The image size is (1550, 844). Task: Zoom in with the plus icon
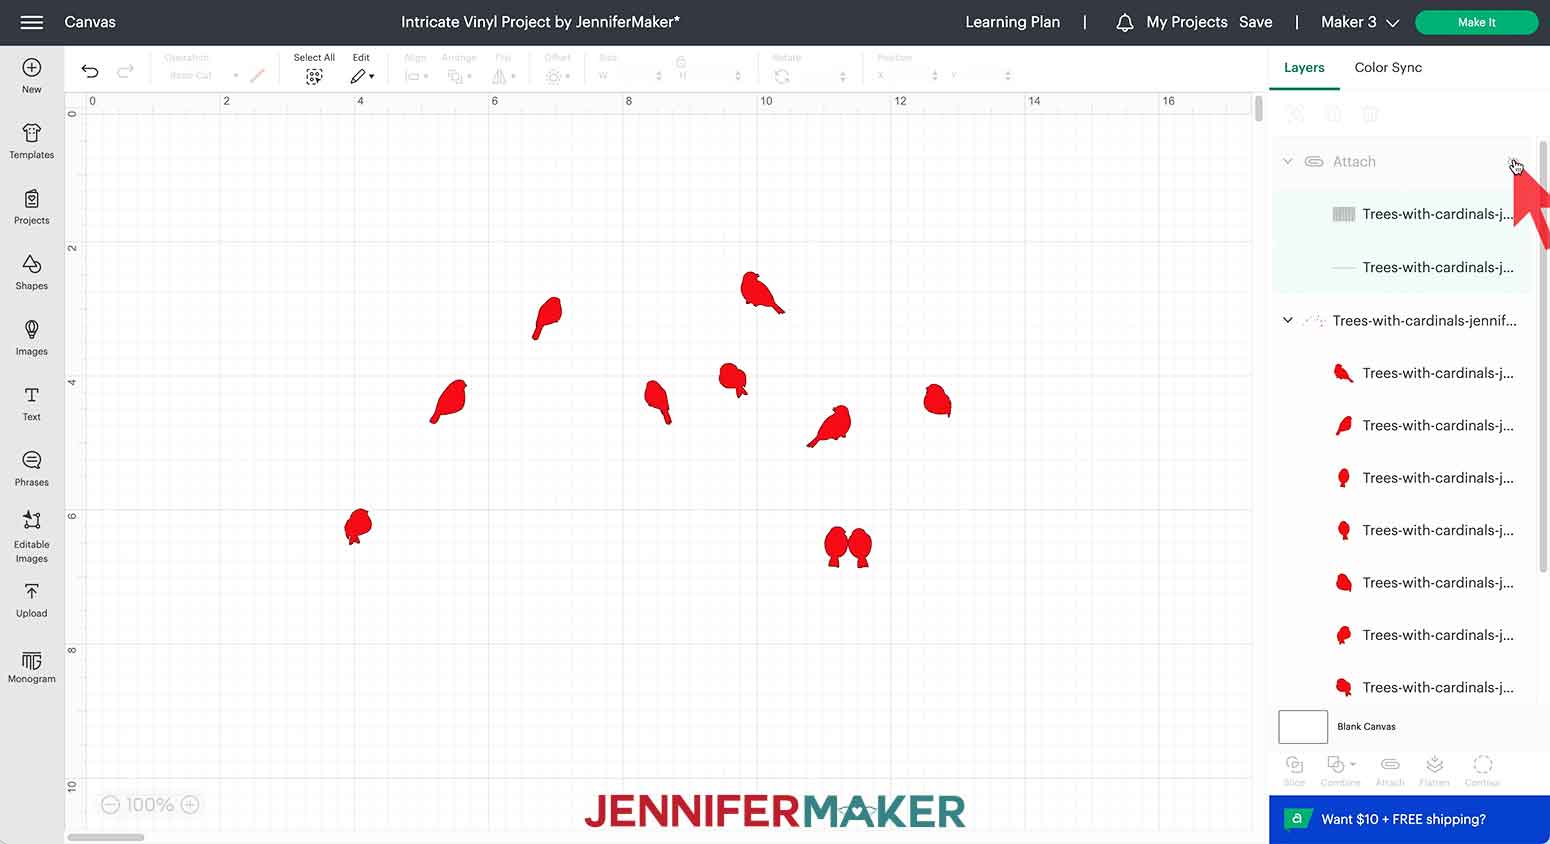(x=190, y=805)
